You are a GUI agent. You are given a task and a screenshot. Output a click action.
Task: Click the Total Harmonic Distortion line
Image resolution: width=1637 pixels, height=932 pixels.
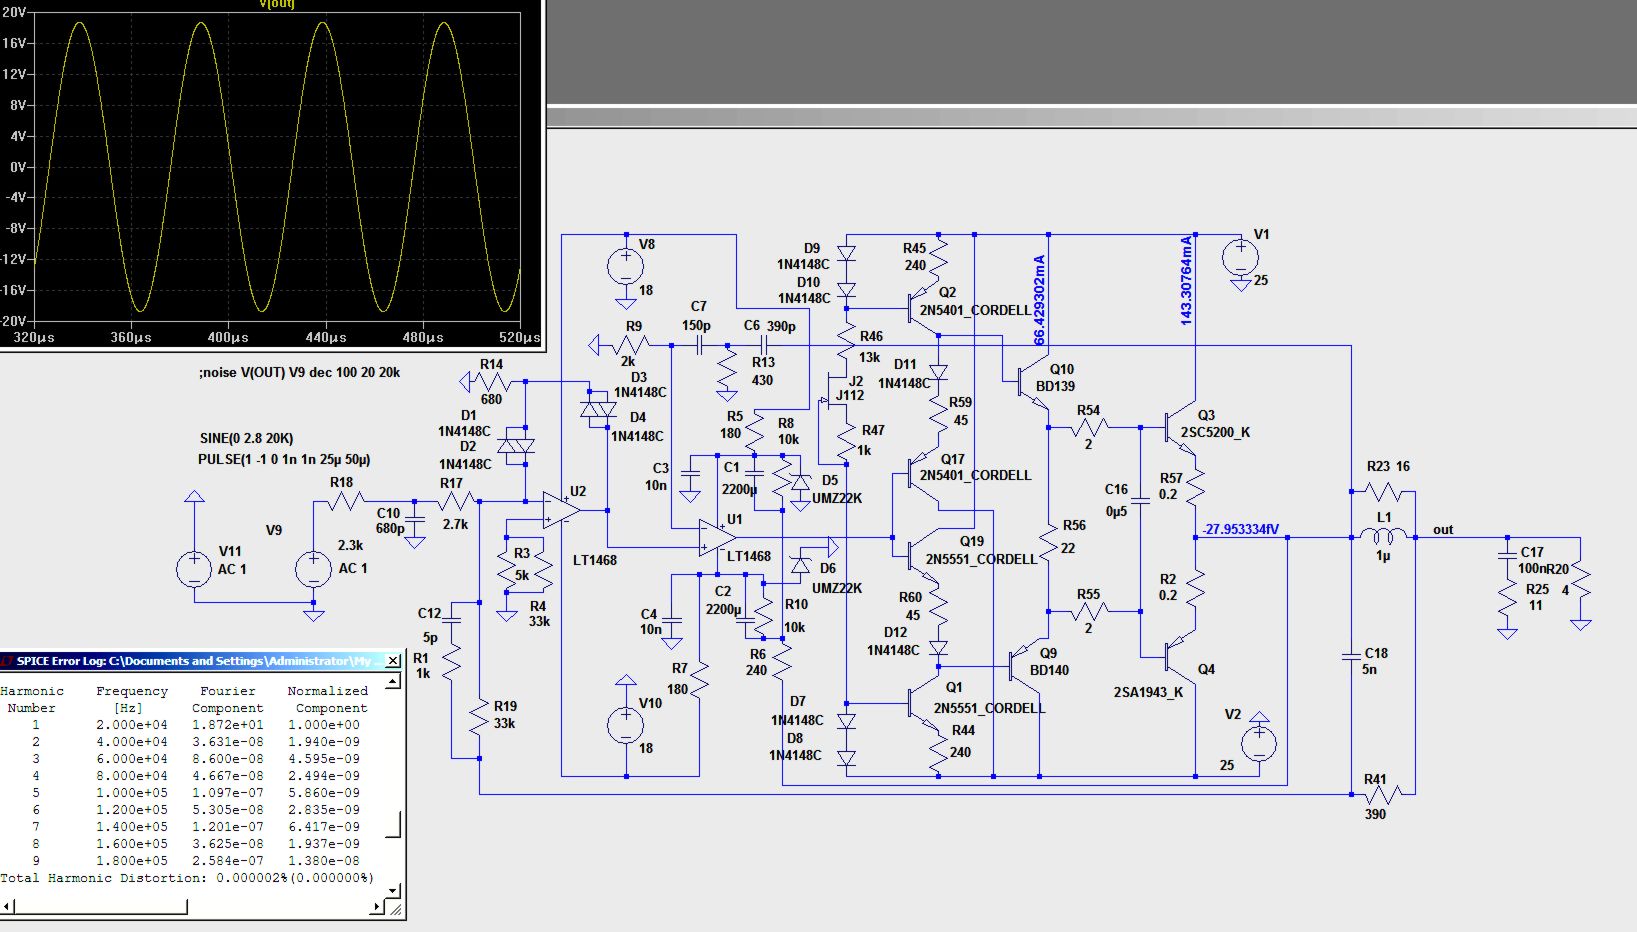tap(187, 878)
